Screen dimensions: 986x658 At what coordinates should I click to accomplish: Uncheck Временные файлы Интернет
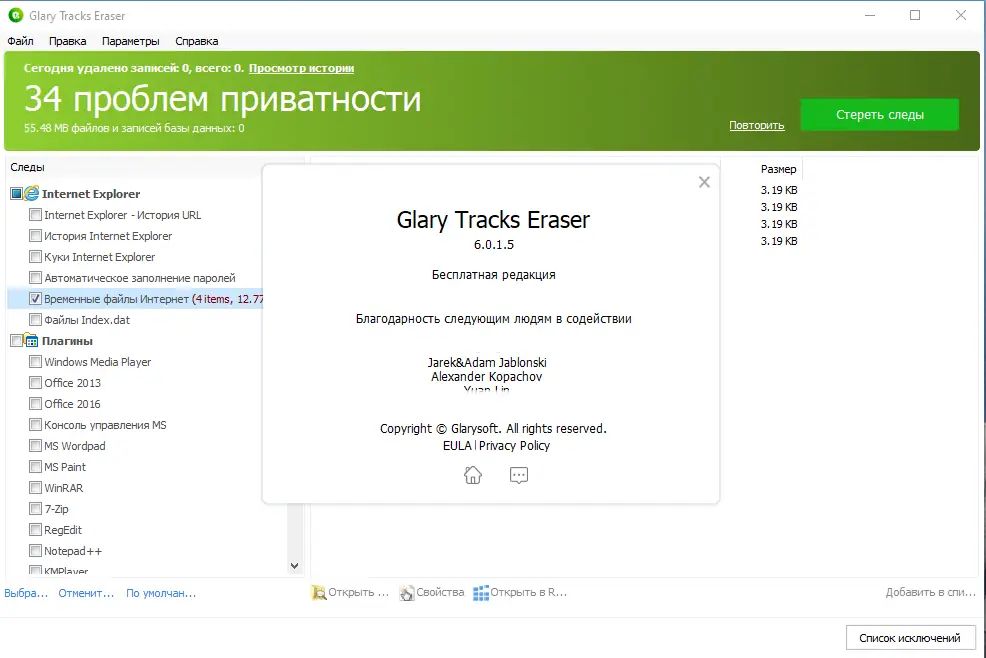tap(35, 298)
